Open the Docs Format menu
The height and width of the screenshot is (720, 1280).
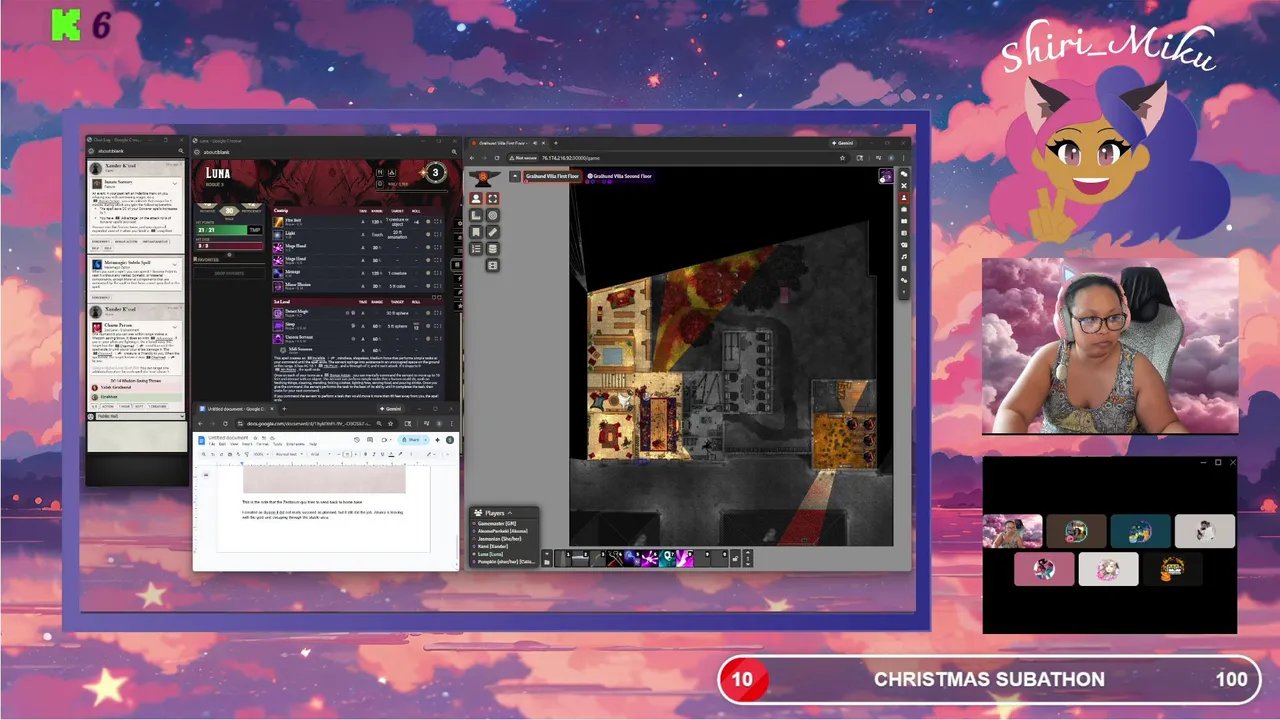[x=262, y=444]
